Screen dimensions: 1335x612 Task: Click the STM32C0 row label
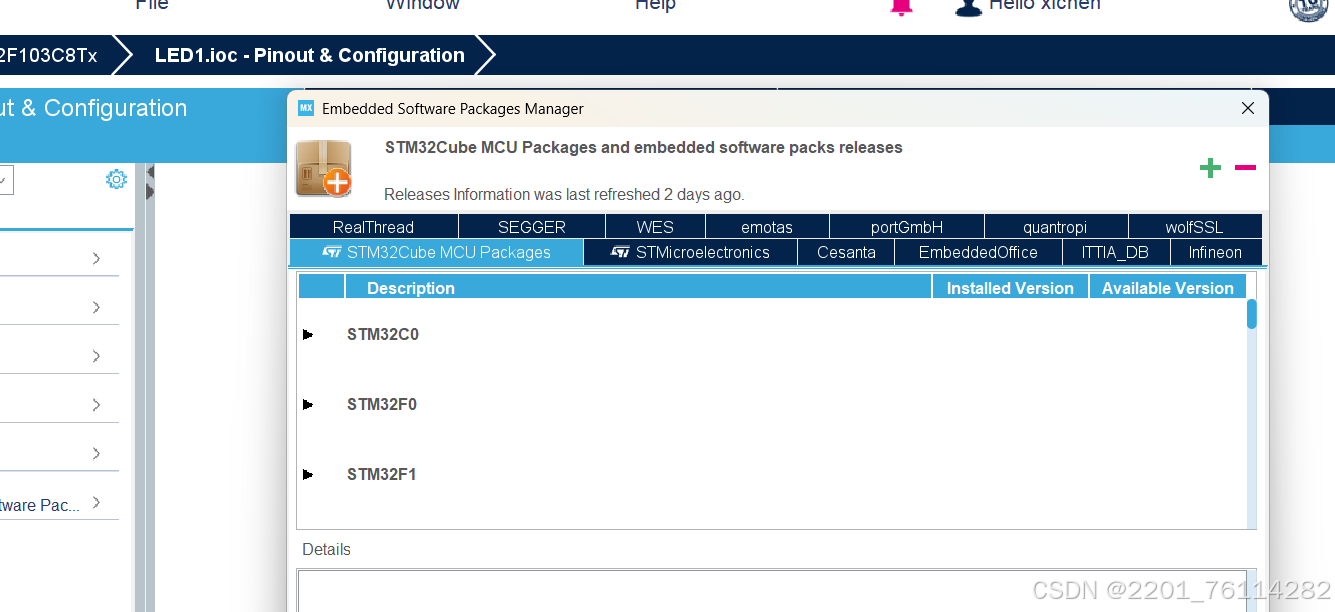tap(383, 335)
